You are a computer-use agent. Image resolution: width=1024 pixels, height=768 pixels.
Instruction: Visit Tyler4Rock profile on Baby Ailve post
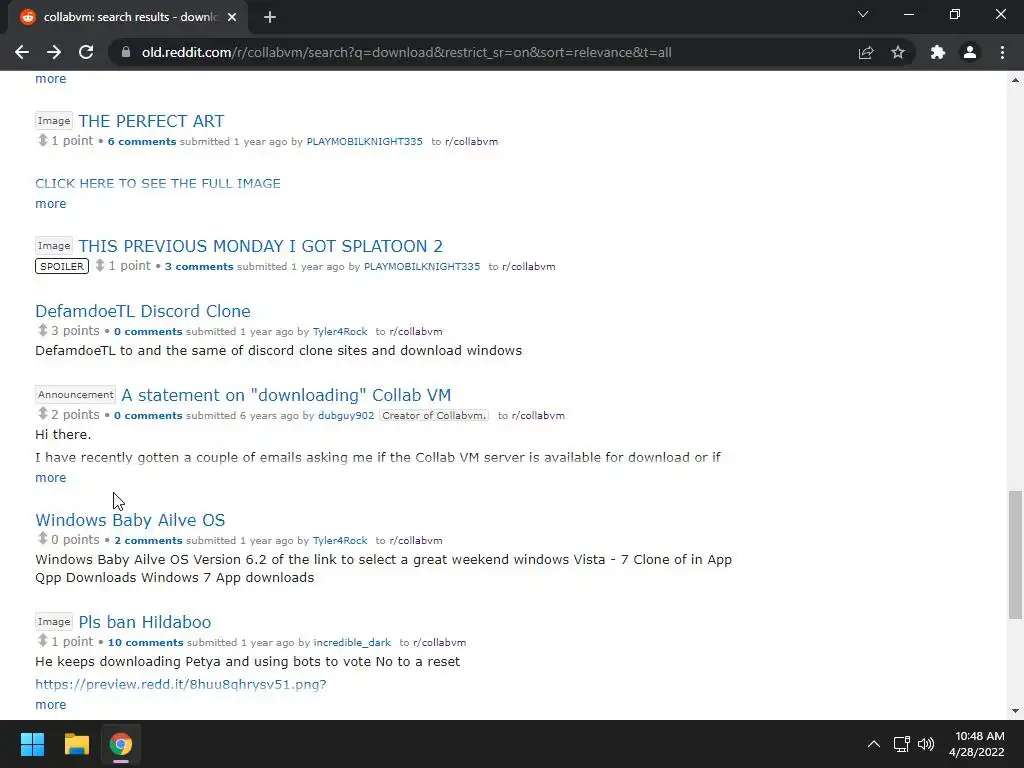point(340,541)
